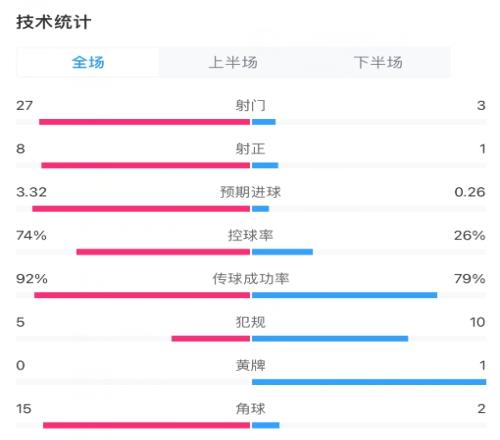Select the 全场 tab

[x=88, y=62]
